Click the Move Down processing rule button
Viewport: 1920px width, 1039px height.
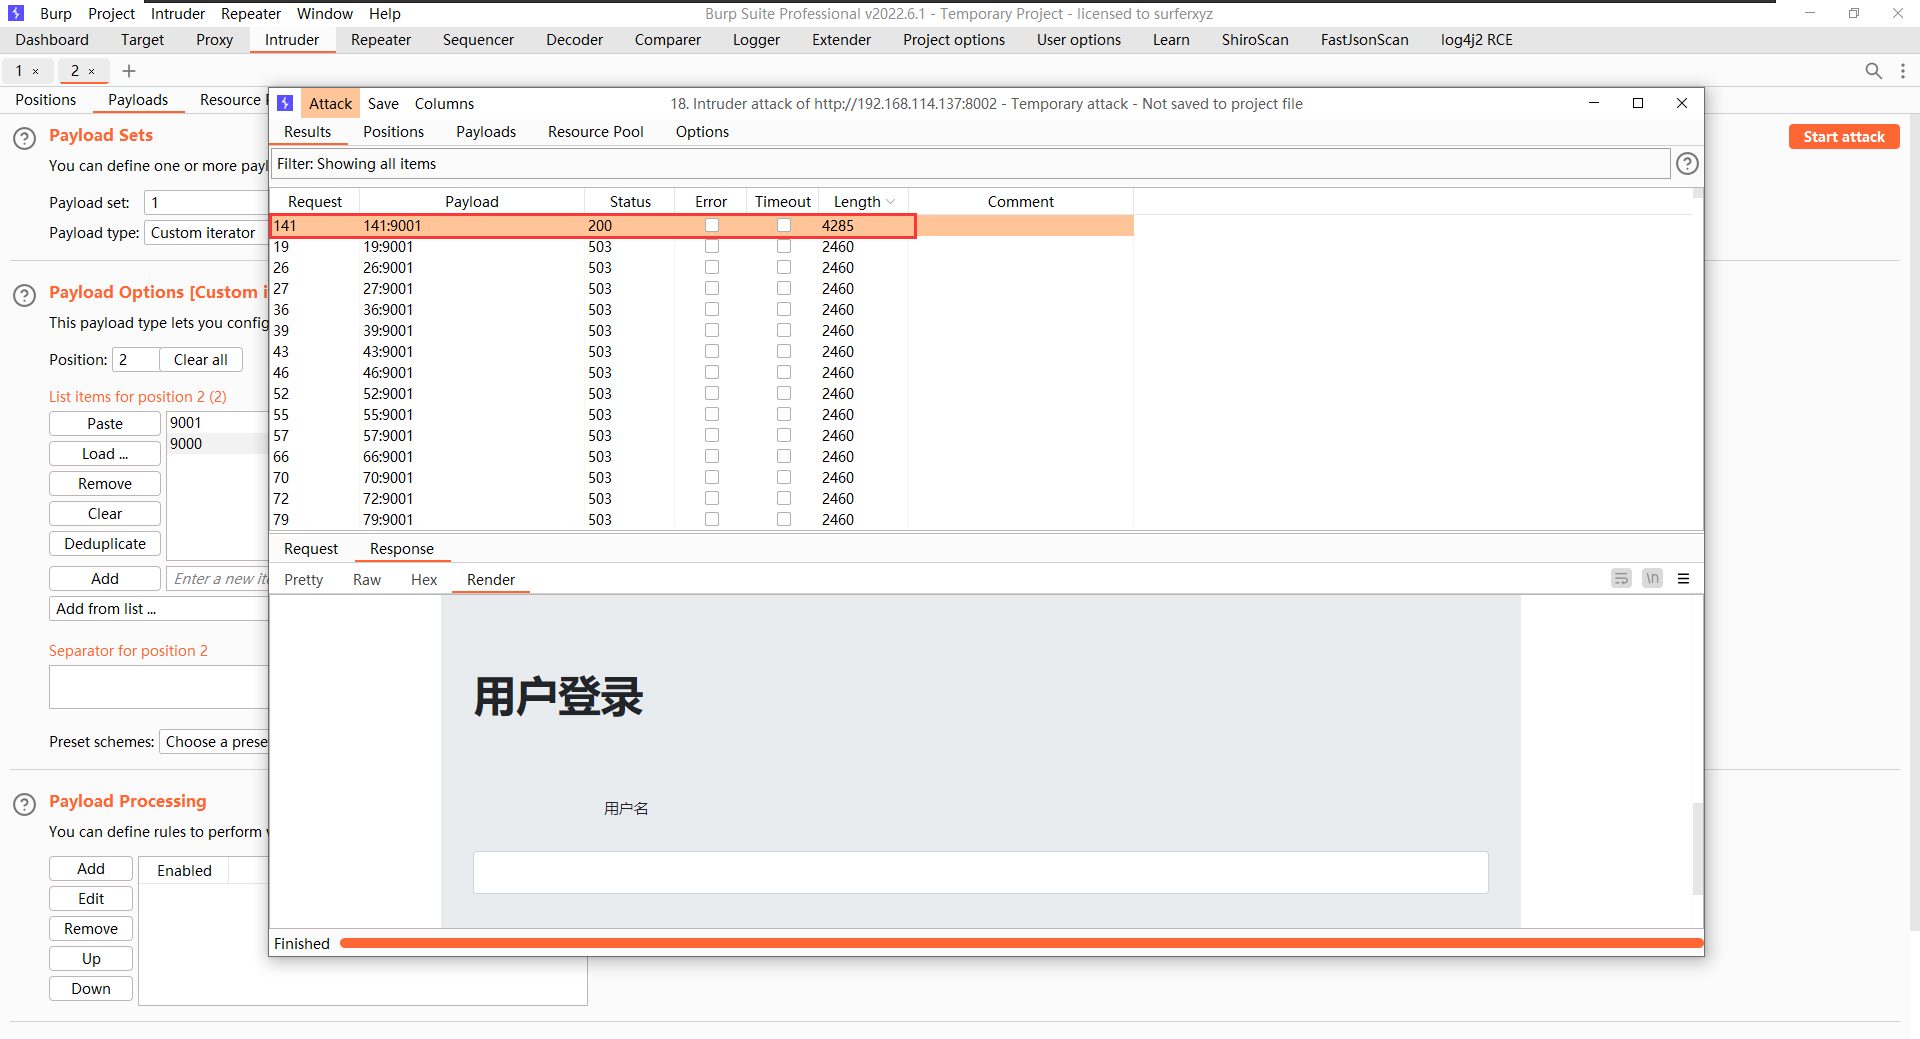click(91, 989)
